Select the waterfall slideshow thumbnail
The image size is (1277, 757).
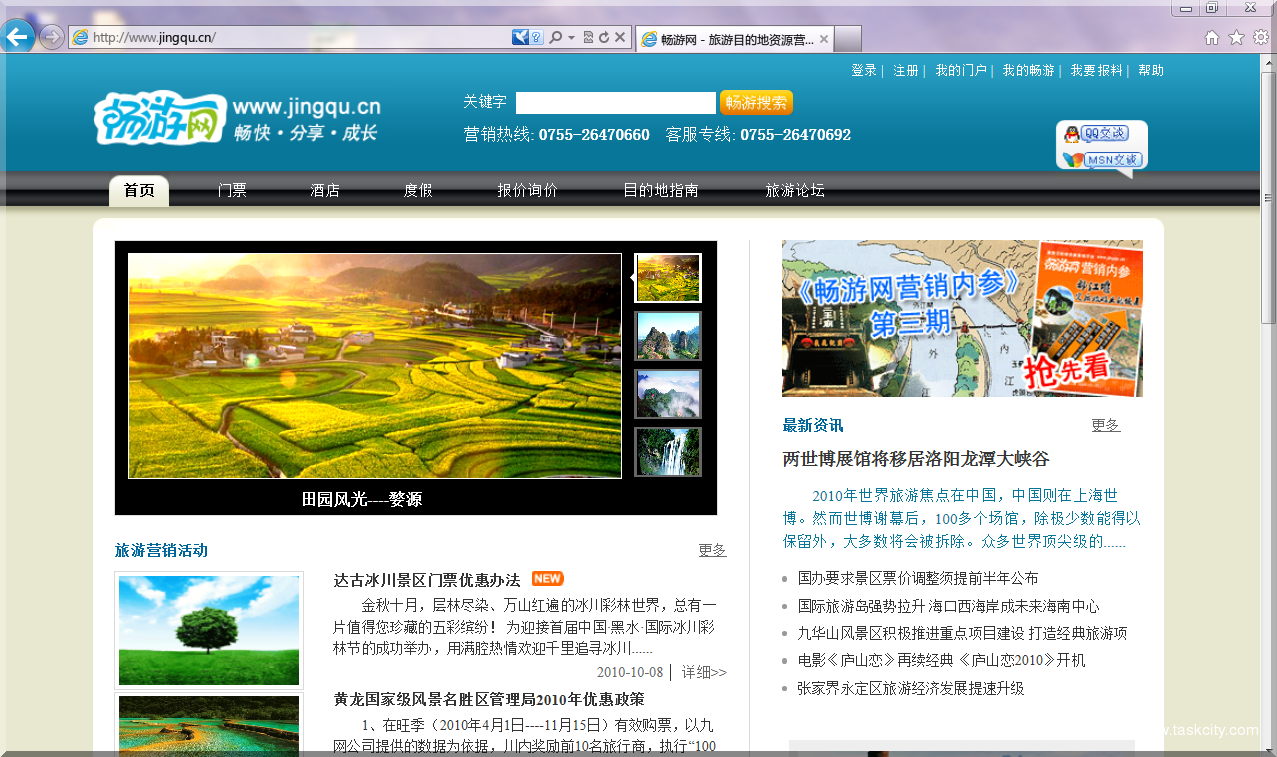[x=668, y=452]
